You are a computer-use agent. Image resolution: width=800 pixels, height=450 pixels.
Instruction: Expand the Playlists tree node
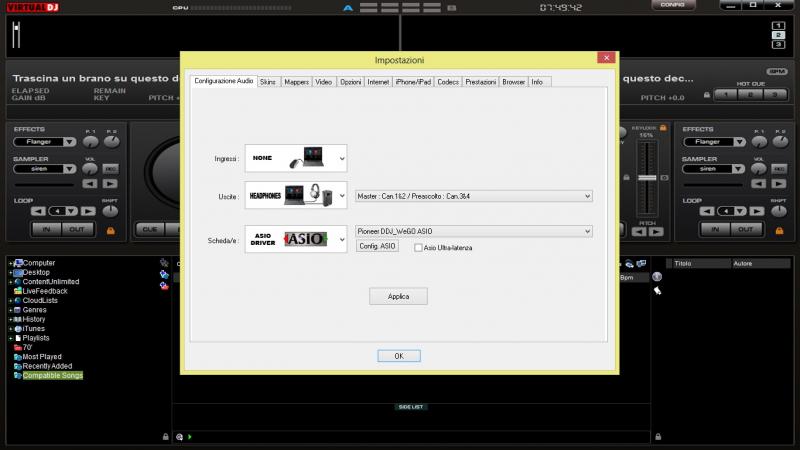coord(10,338)
